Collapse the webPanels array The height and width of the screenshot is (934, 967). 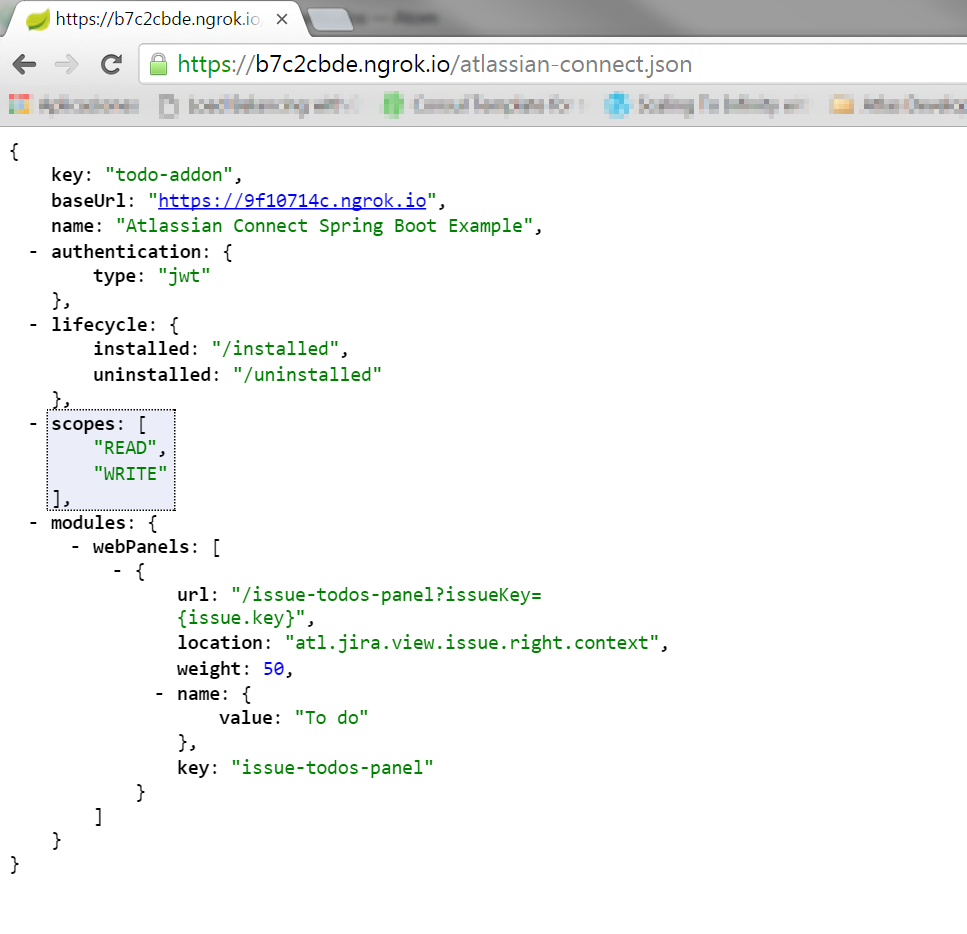click(x=75, y=546)
